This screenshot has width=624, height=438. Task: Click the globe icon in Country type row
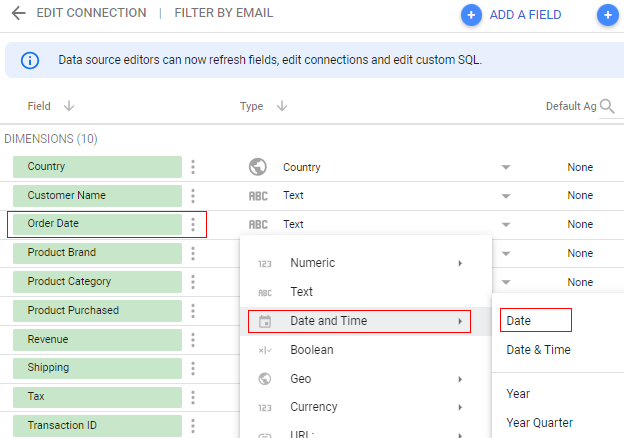pos(258,167)
